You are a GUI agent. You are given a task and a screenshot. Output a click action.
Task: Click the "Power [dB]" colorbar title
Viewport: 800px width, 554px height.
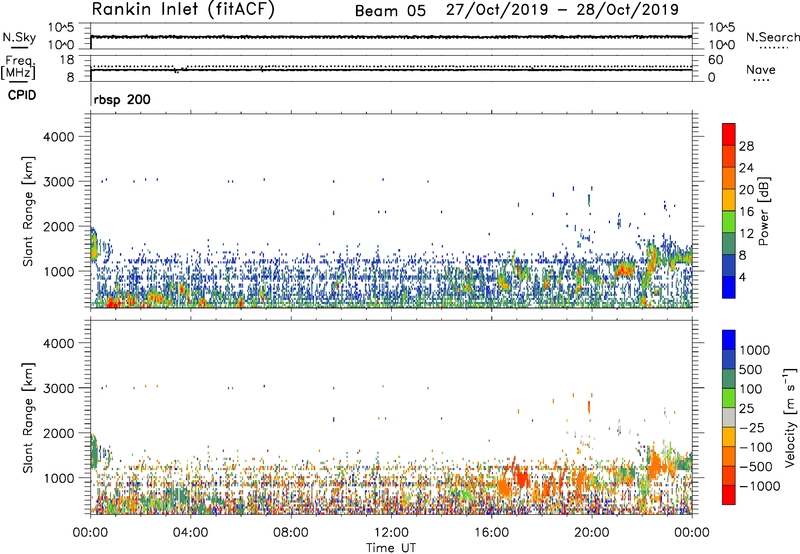click(764, 211)
